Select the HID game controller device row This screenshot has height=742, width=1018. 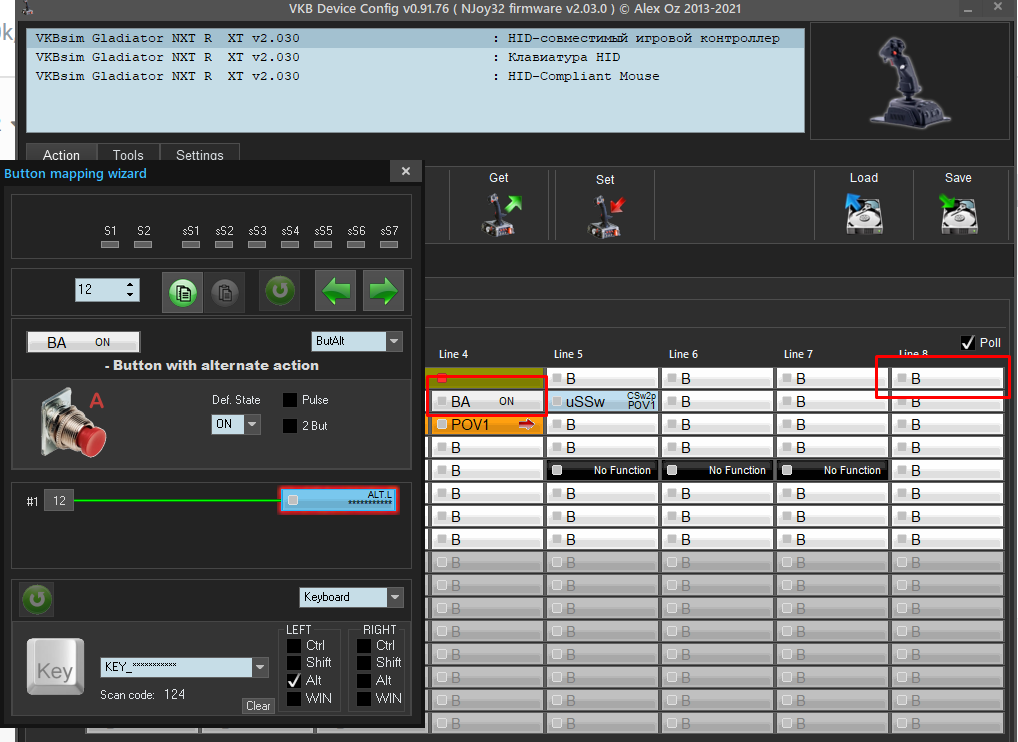415,38
